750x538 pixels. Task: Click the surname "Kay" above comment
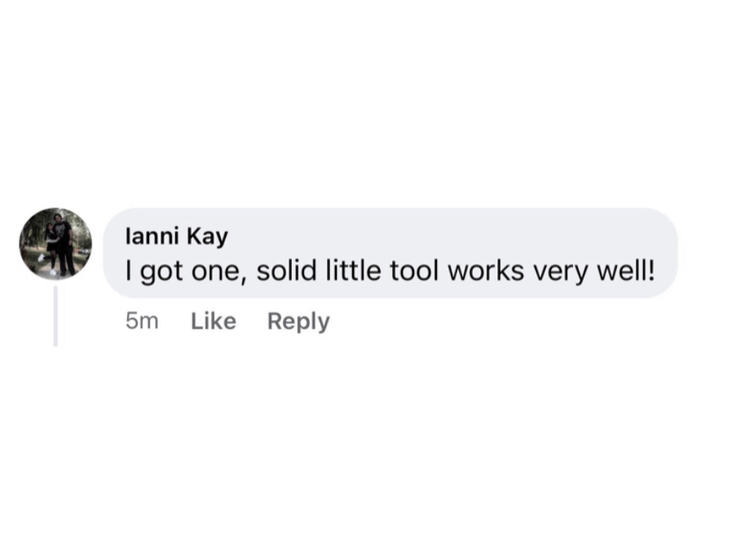coord(208,237)
